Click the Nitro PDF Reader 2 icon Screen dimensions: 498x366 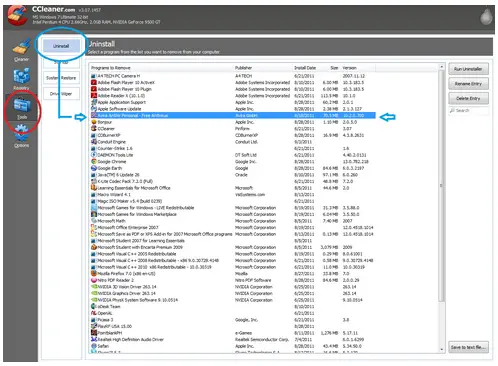point(94,280)
